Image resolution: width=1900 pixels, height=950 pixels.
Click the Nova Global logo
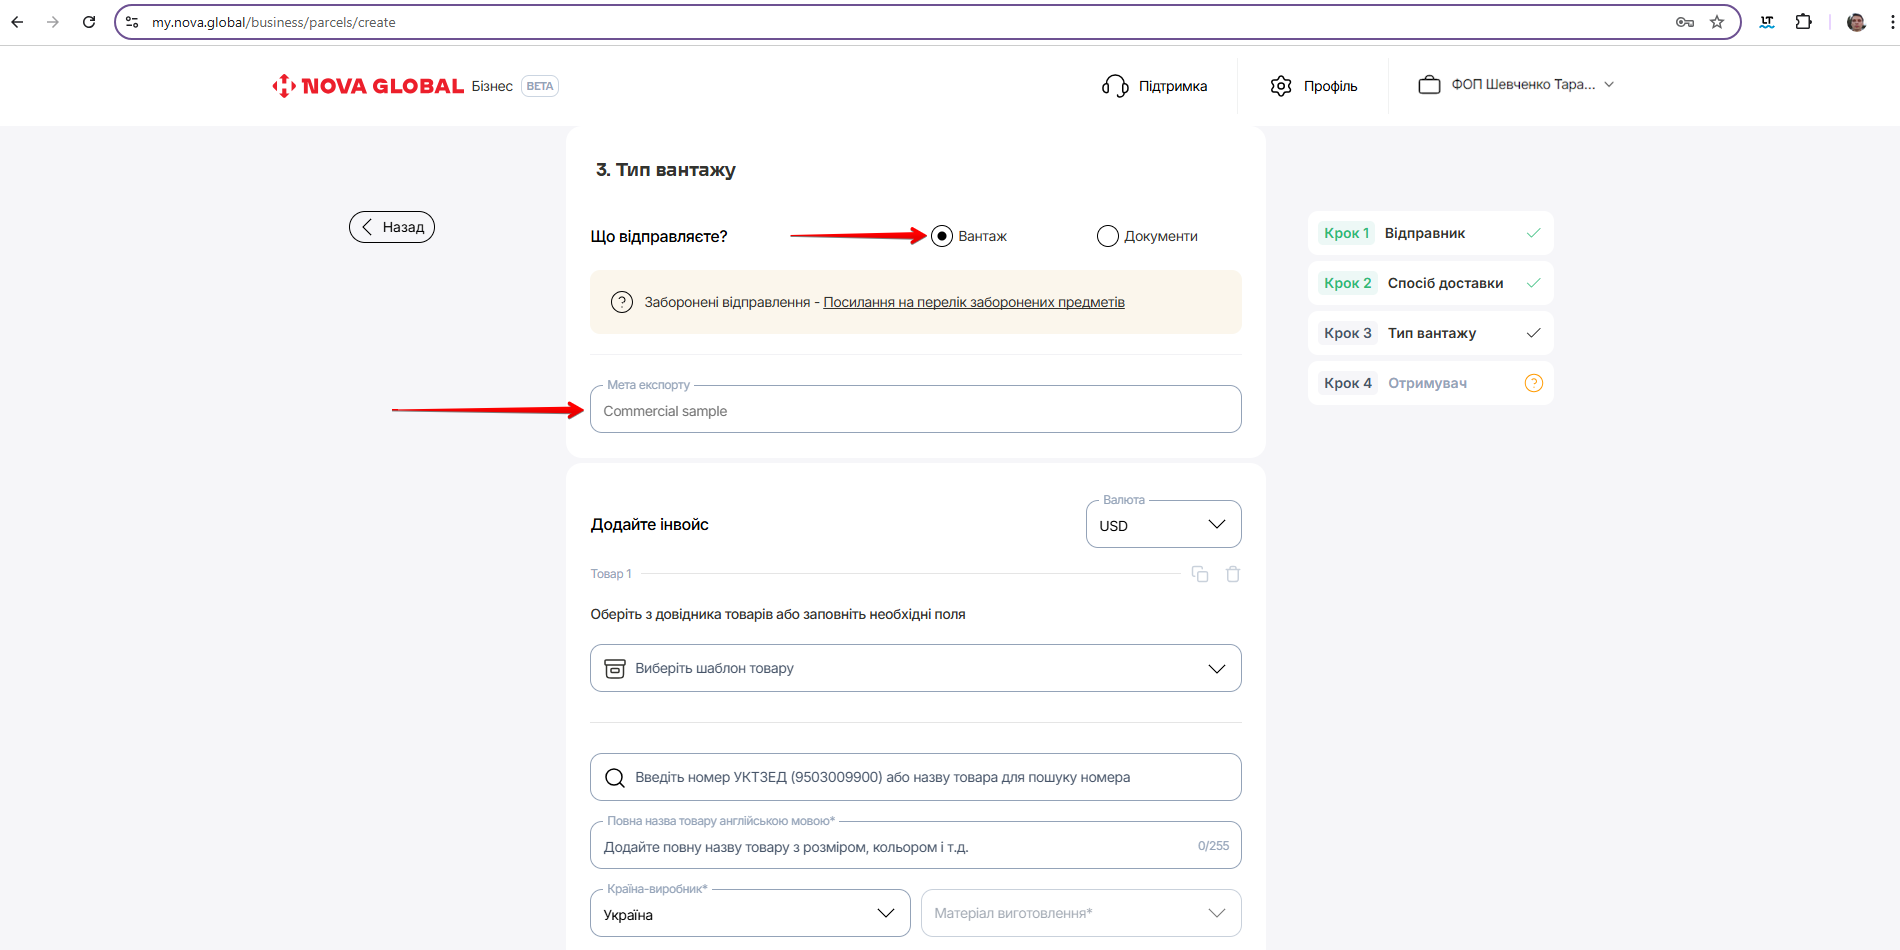368,86
